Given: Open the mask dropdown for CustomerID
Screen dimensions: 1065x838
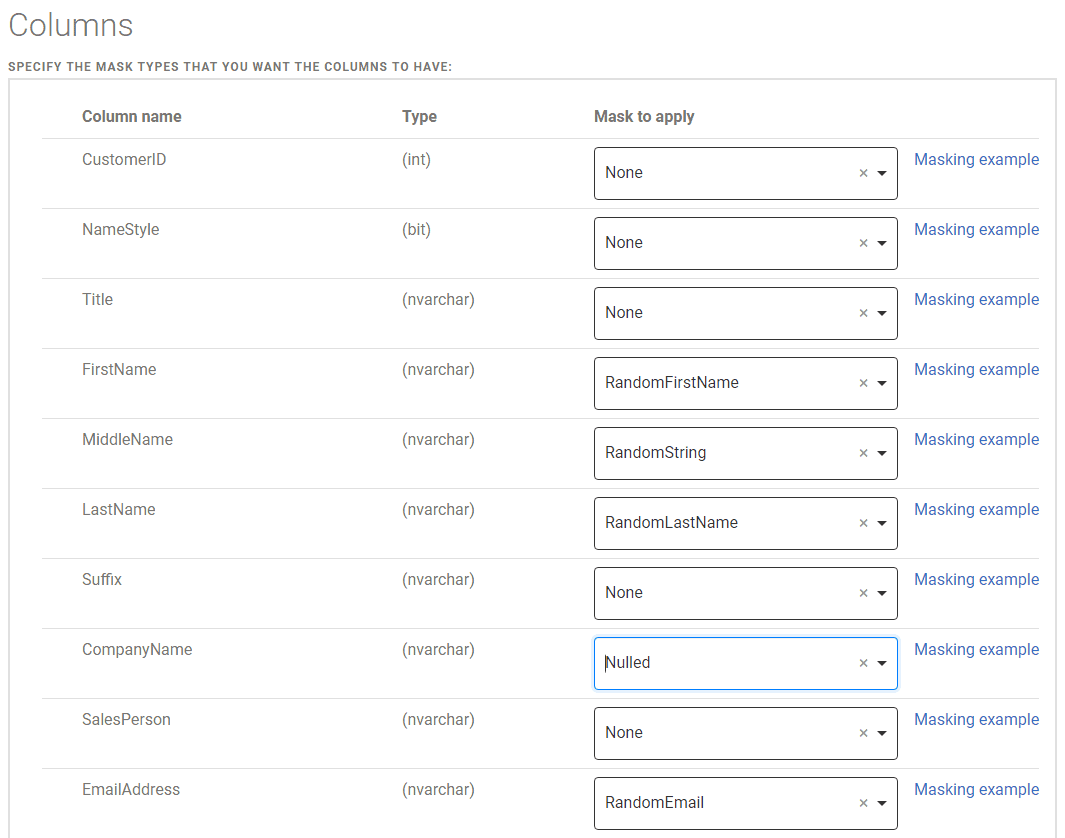Looking at the screenshot, I should (881, 173).
